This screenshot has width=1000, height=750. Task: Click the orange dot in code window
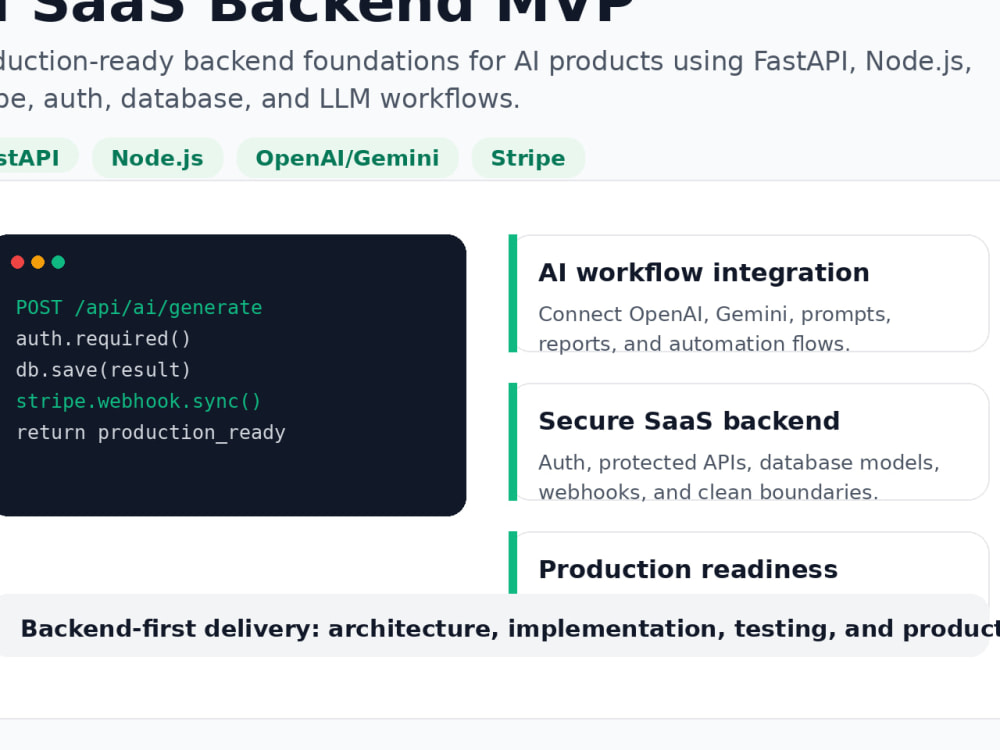click(x=38, y=262)
